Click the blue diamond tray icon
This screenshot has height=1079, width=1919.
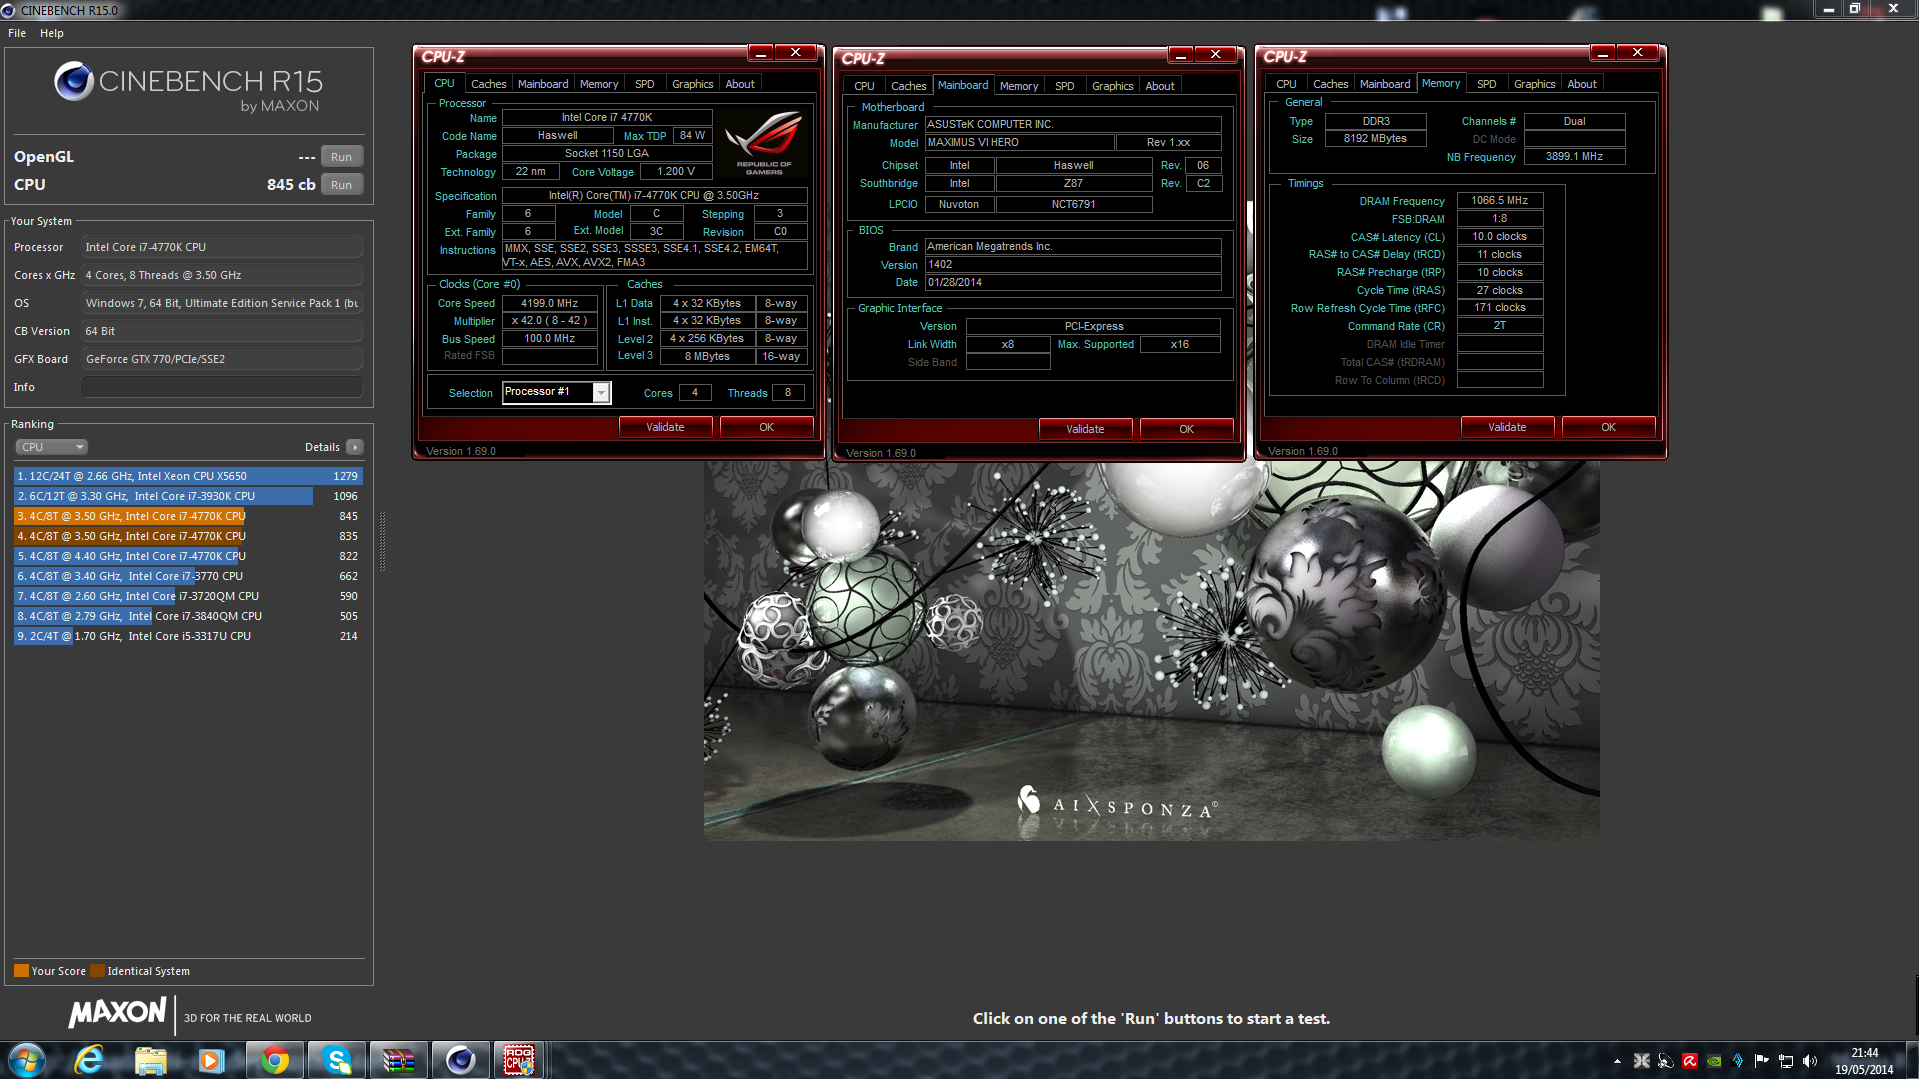(x=1737, y=1061)
